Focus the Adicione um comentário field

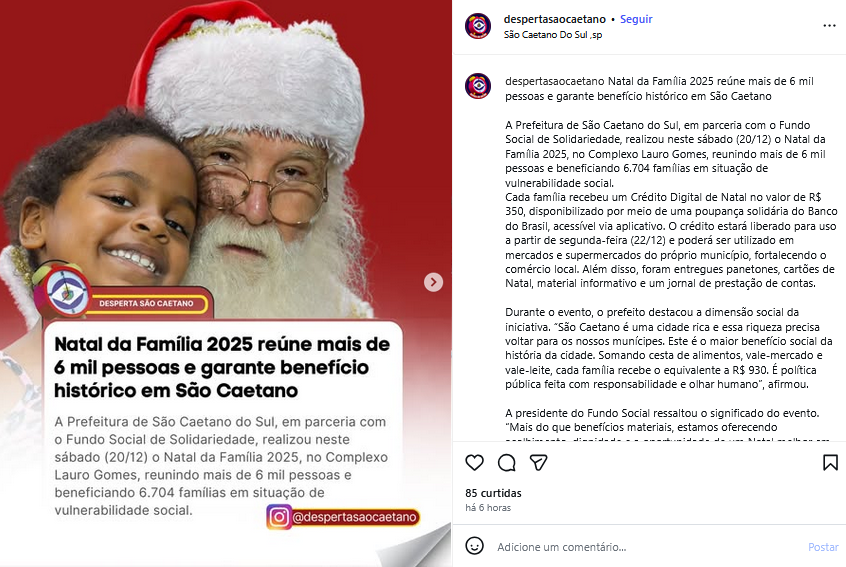647,547
